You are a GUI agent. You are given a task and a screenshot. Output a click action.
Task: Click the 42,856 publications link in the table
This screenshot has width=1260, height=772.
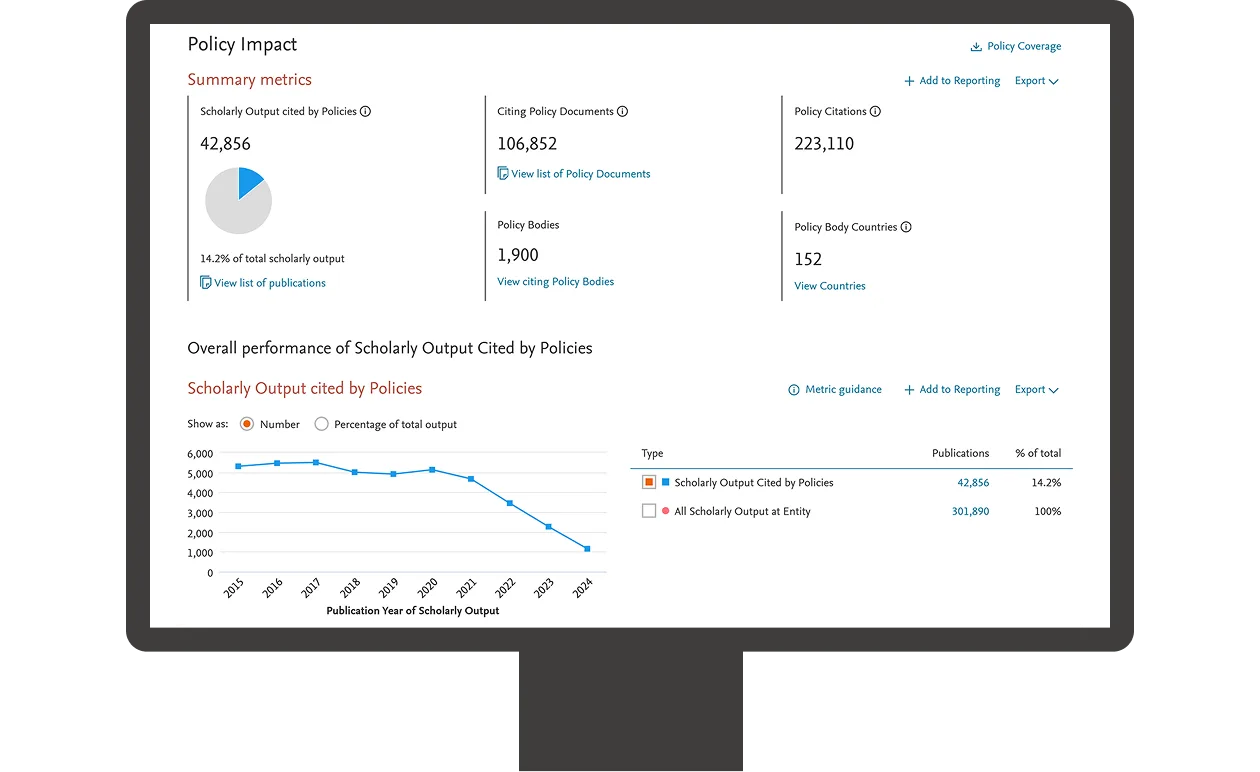coord(973,481)
